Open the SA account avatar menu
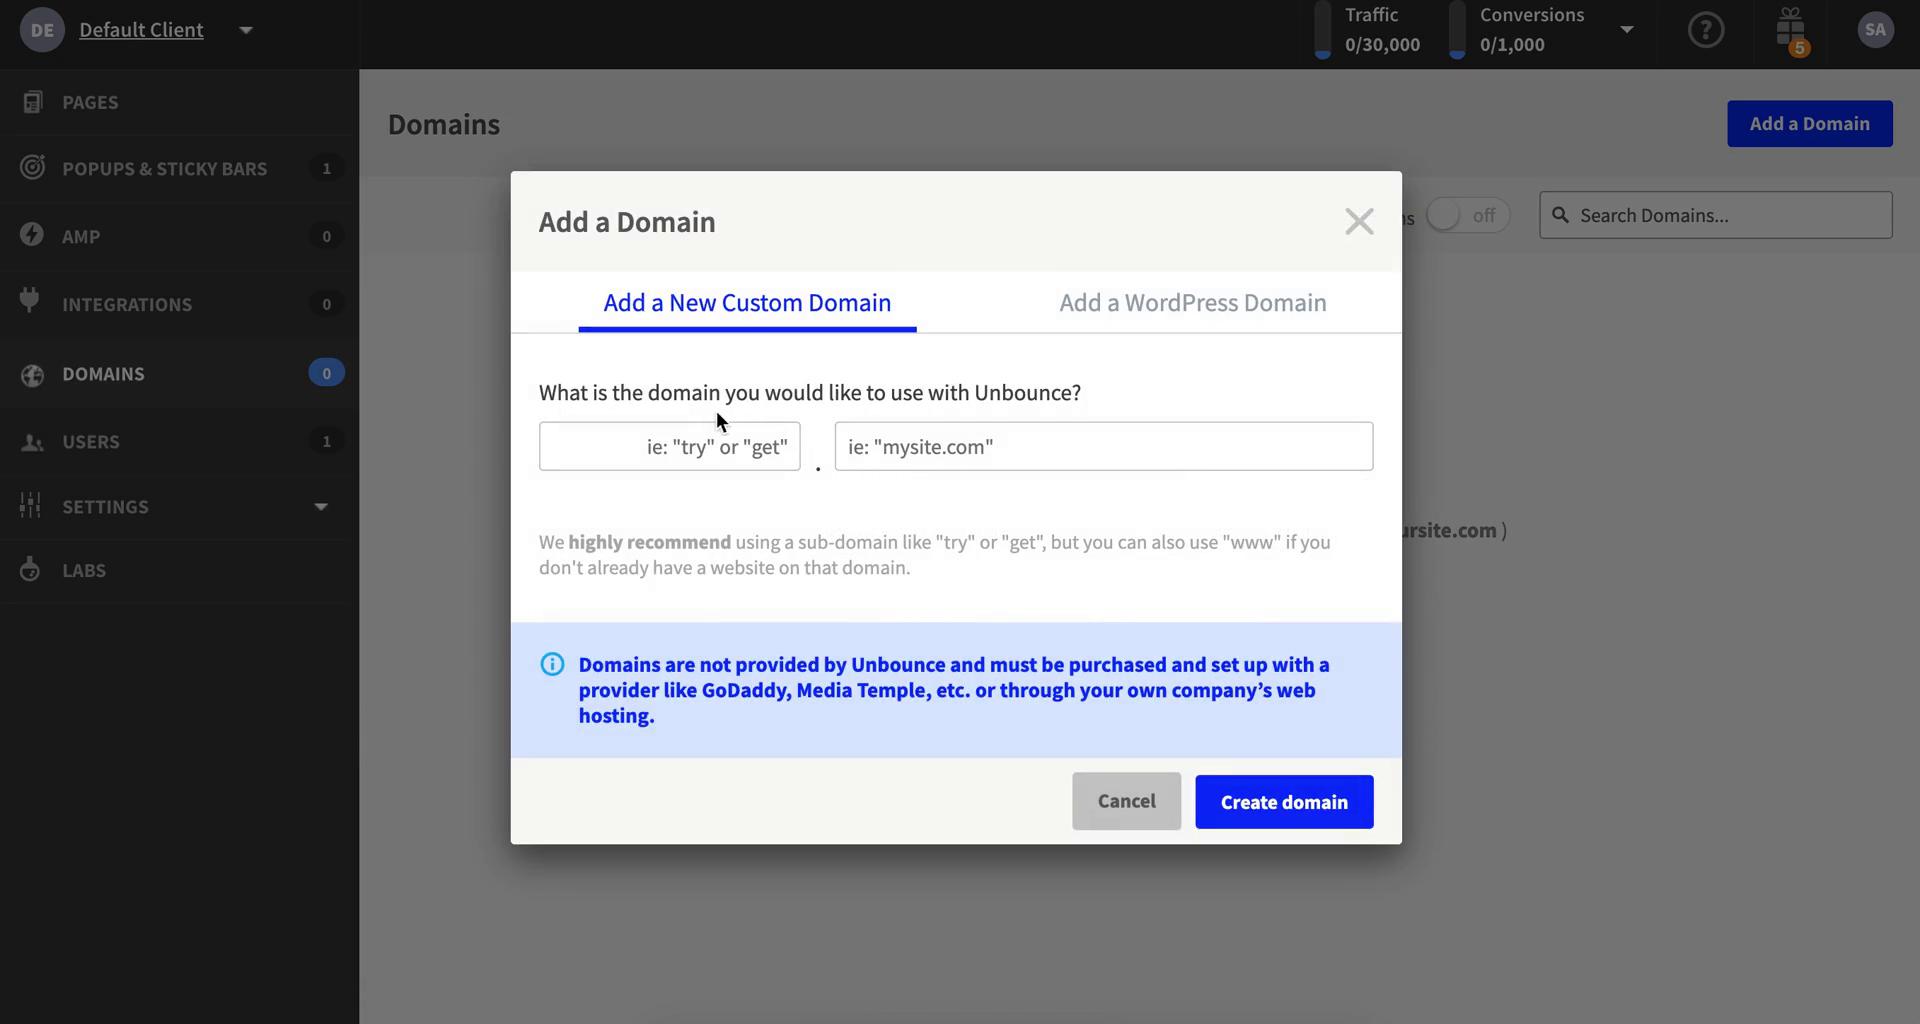The image size is (1920, 1024). (1874, 29)
